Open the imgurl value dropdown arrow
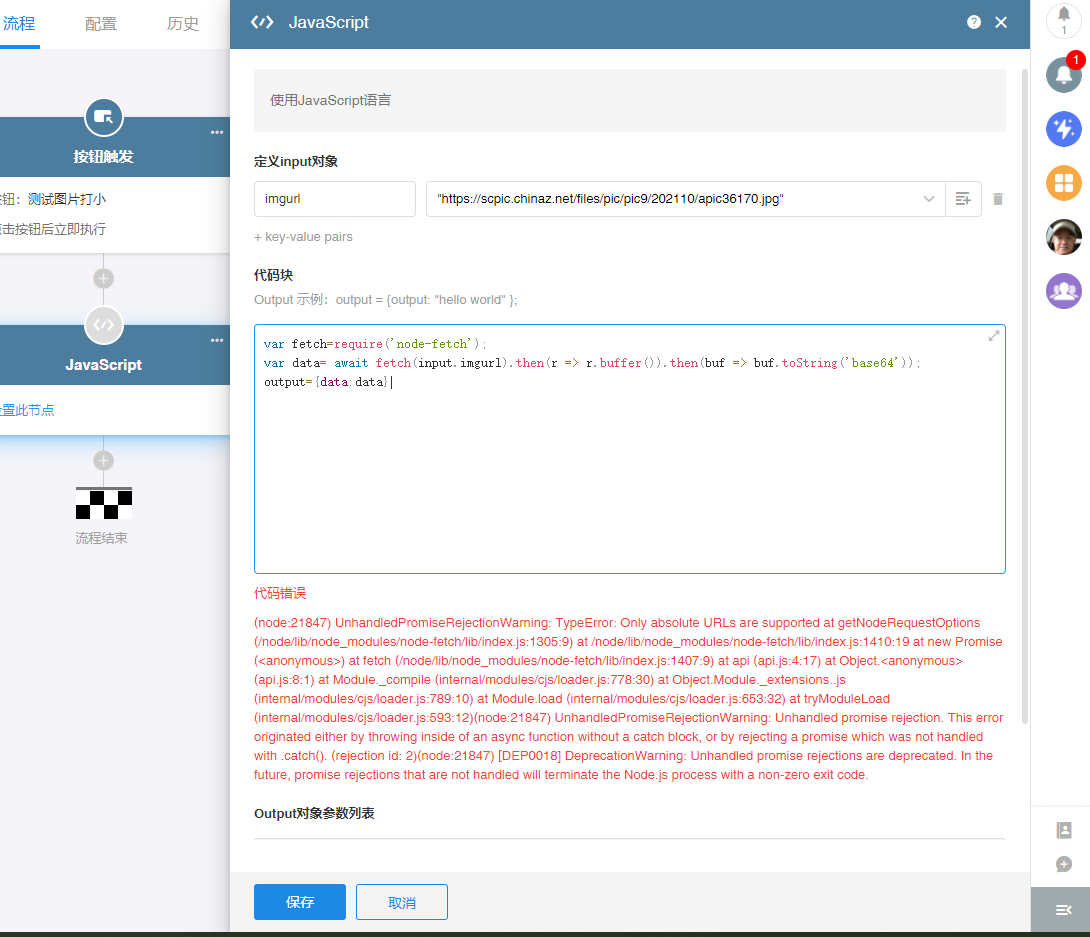The width and height of the screenshot is (1090, 937). pos(928,199)
